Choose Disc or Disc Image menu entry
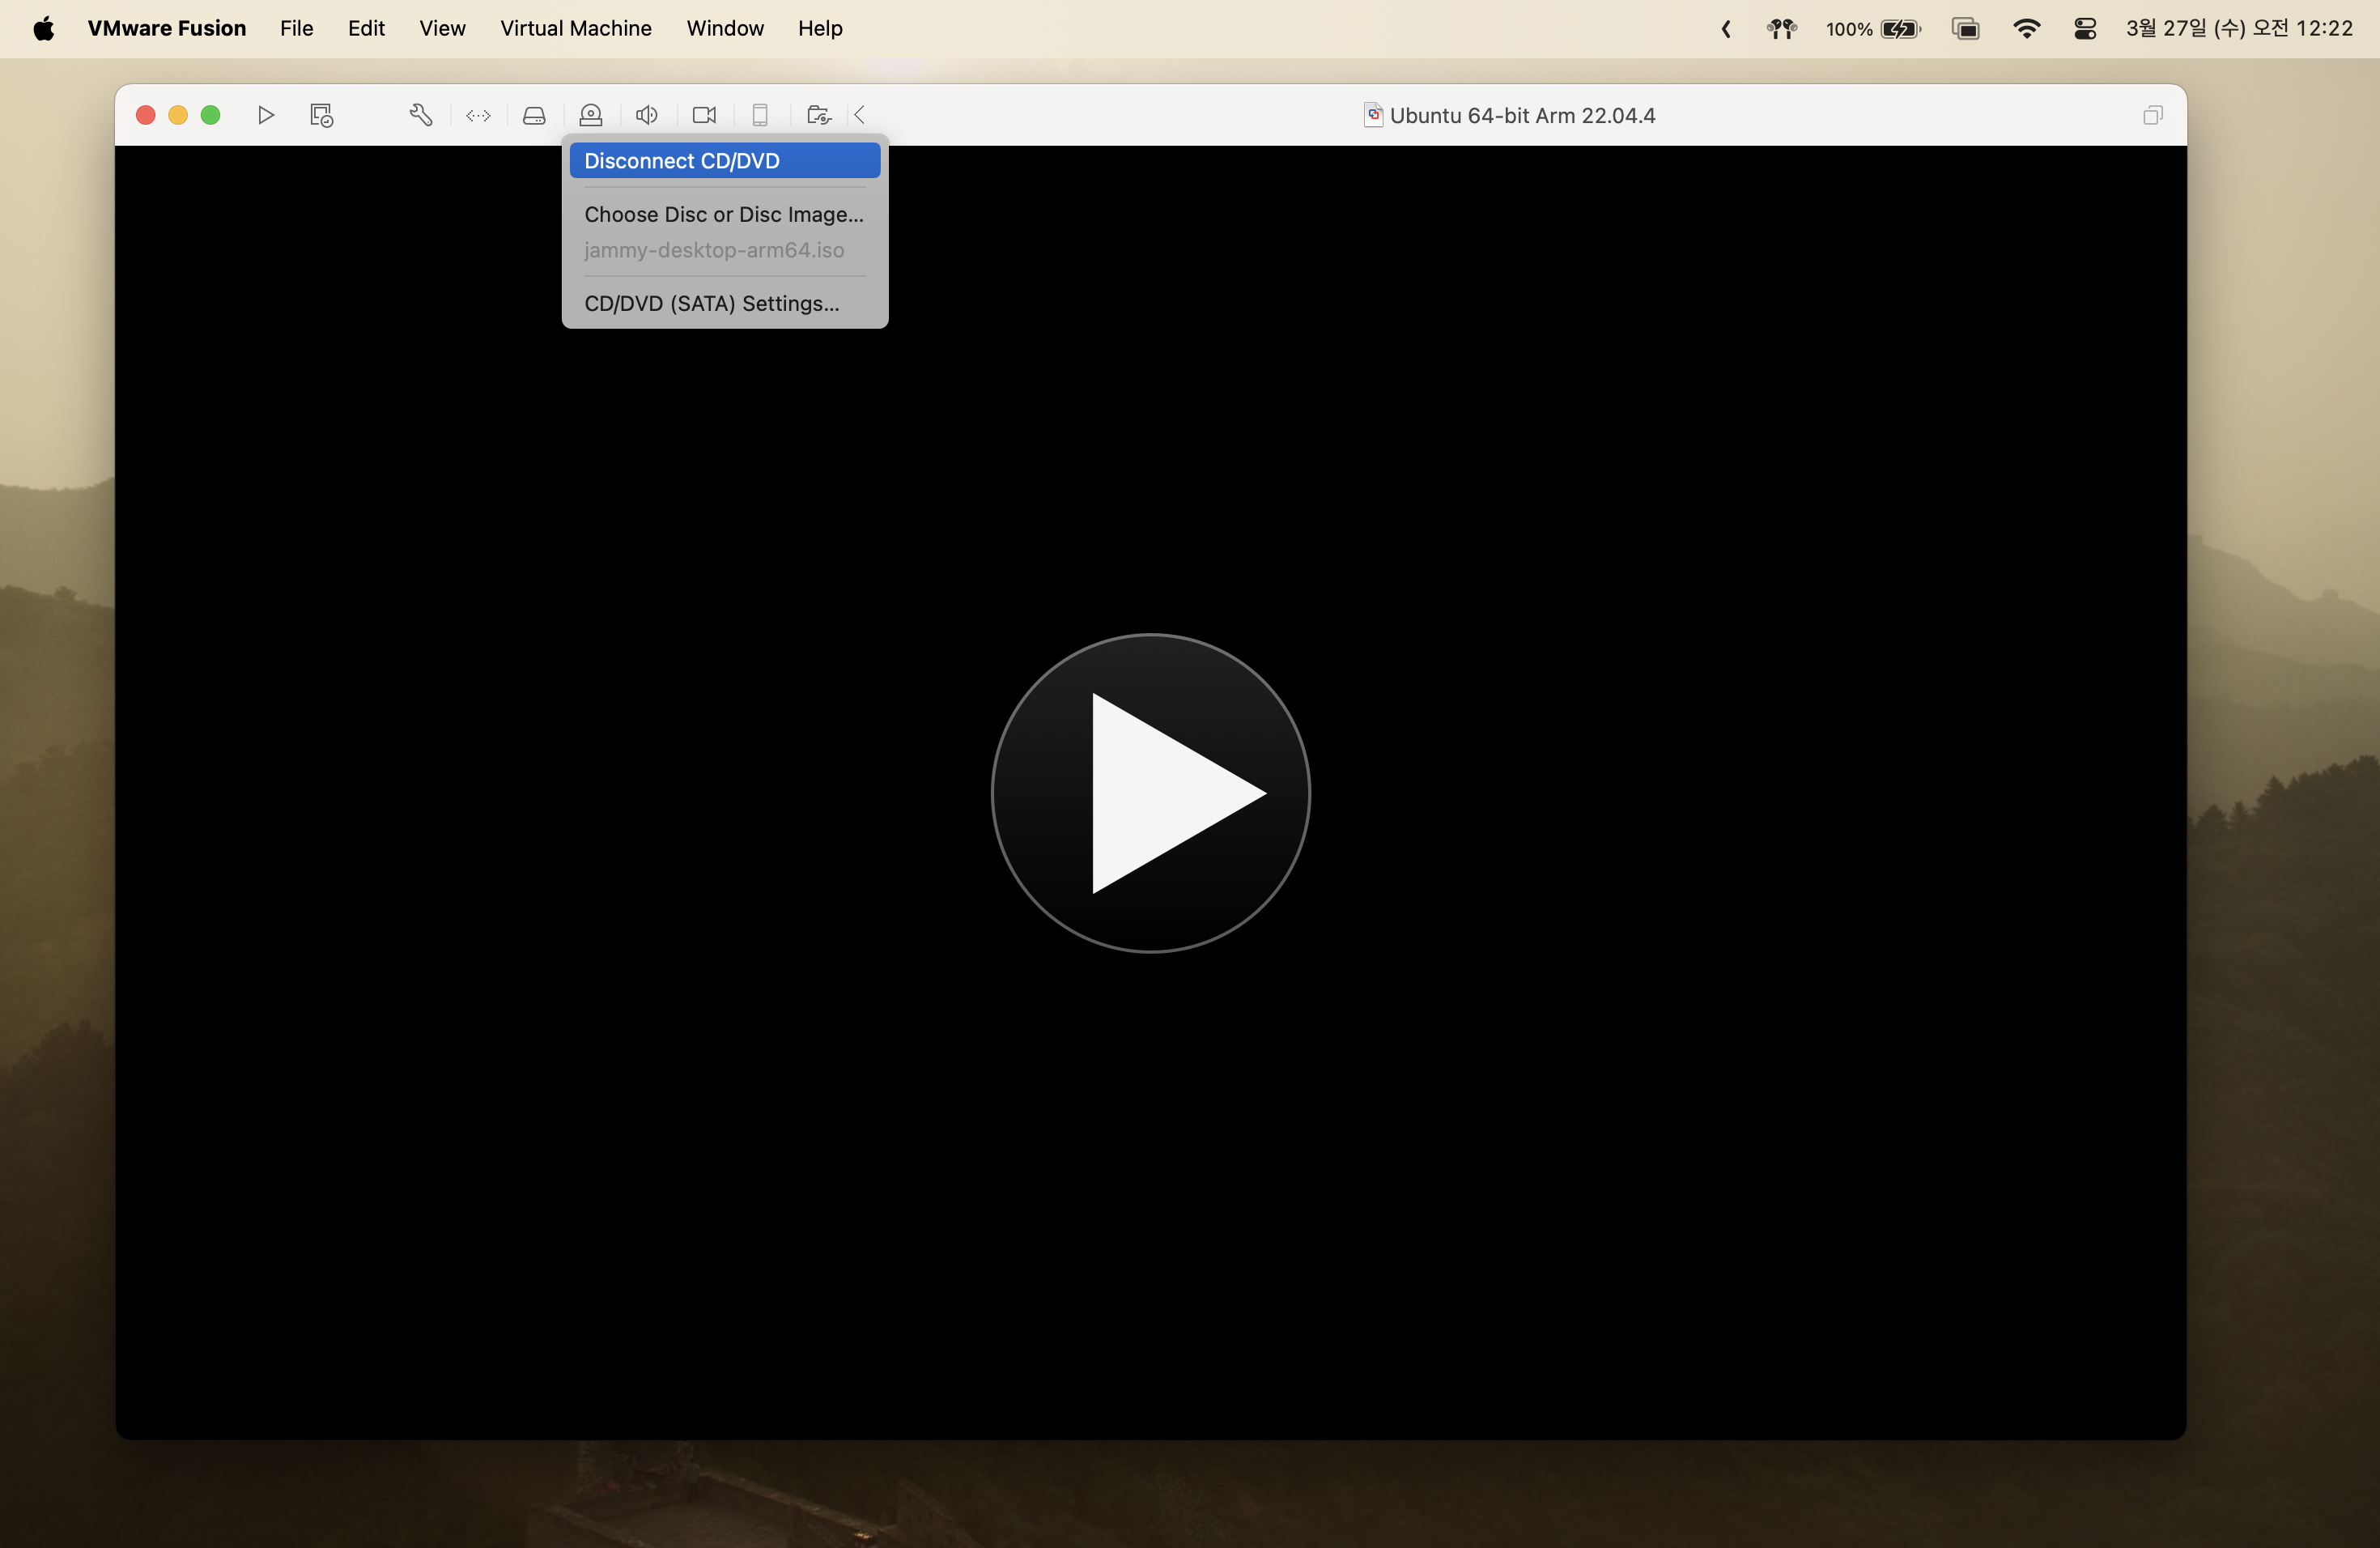Screen dimensions: 2380x1548 click(x=724, y=214)
